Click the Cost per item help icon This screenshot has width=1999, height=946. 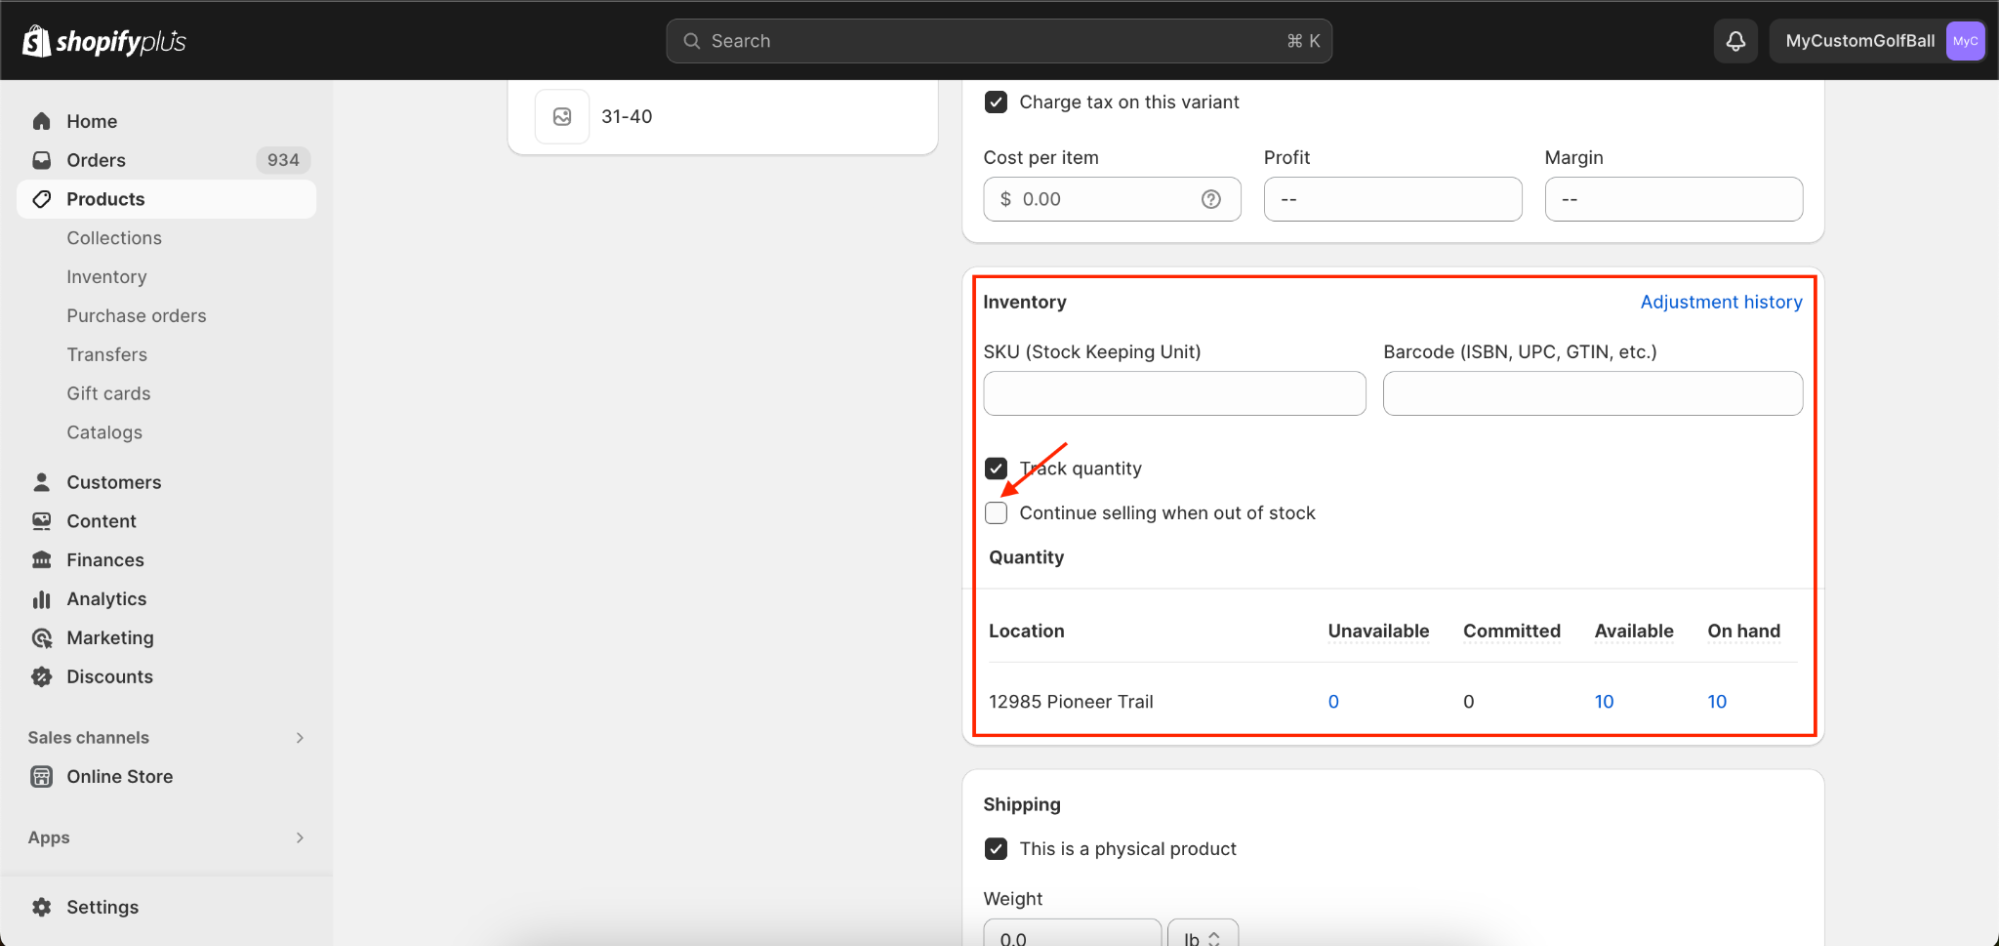click(x=1210, y=199)
